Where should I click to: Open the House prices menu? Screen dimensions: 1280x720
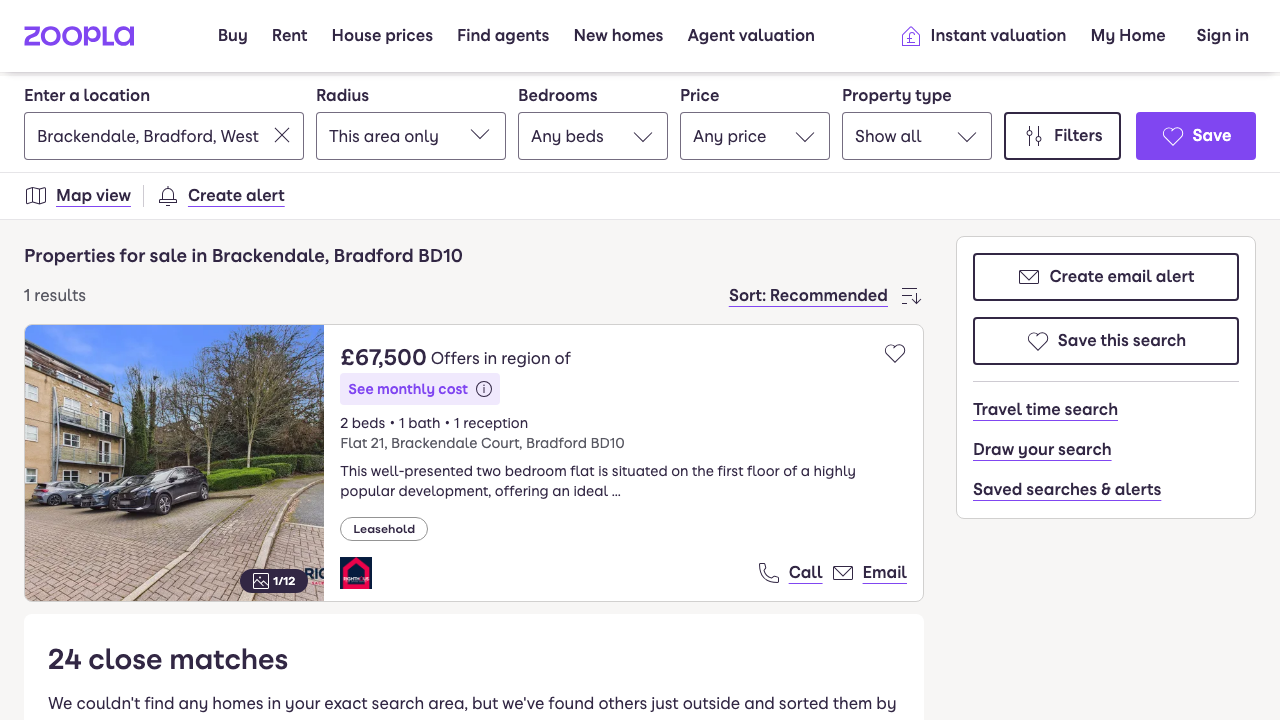(x=382, y=35)
